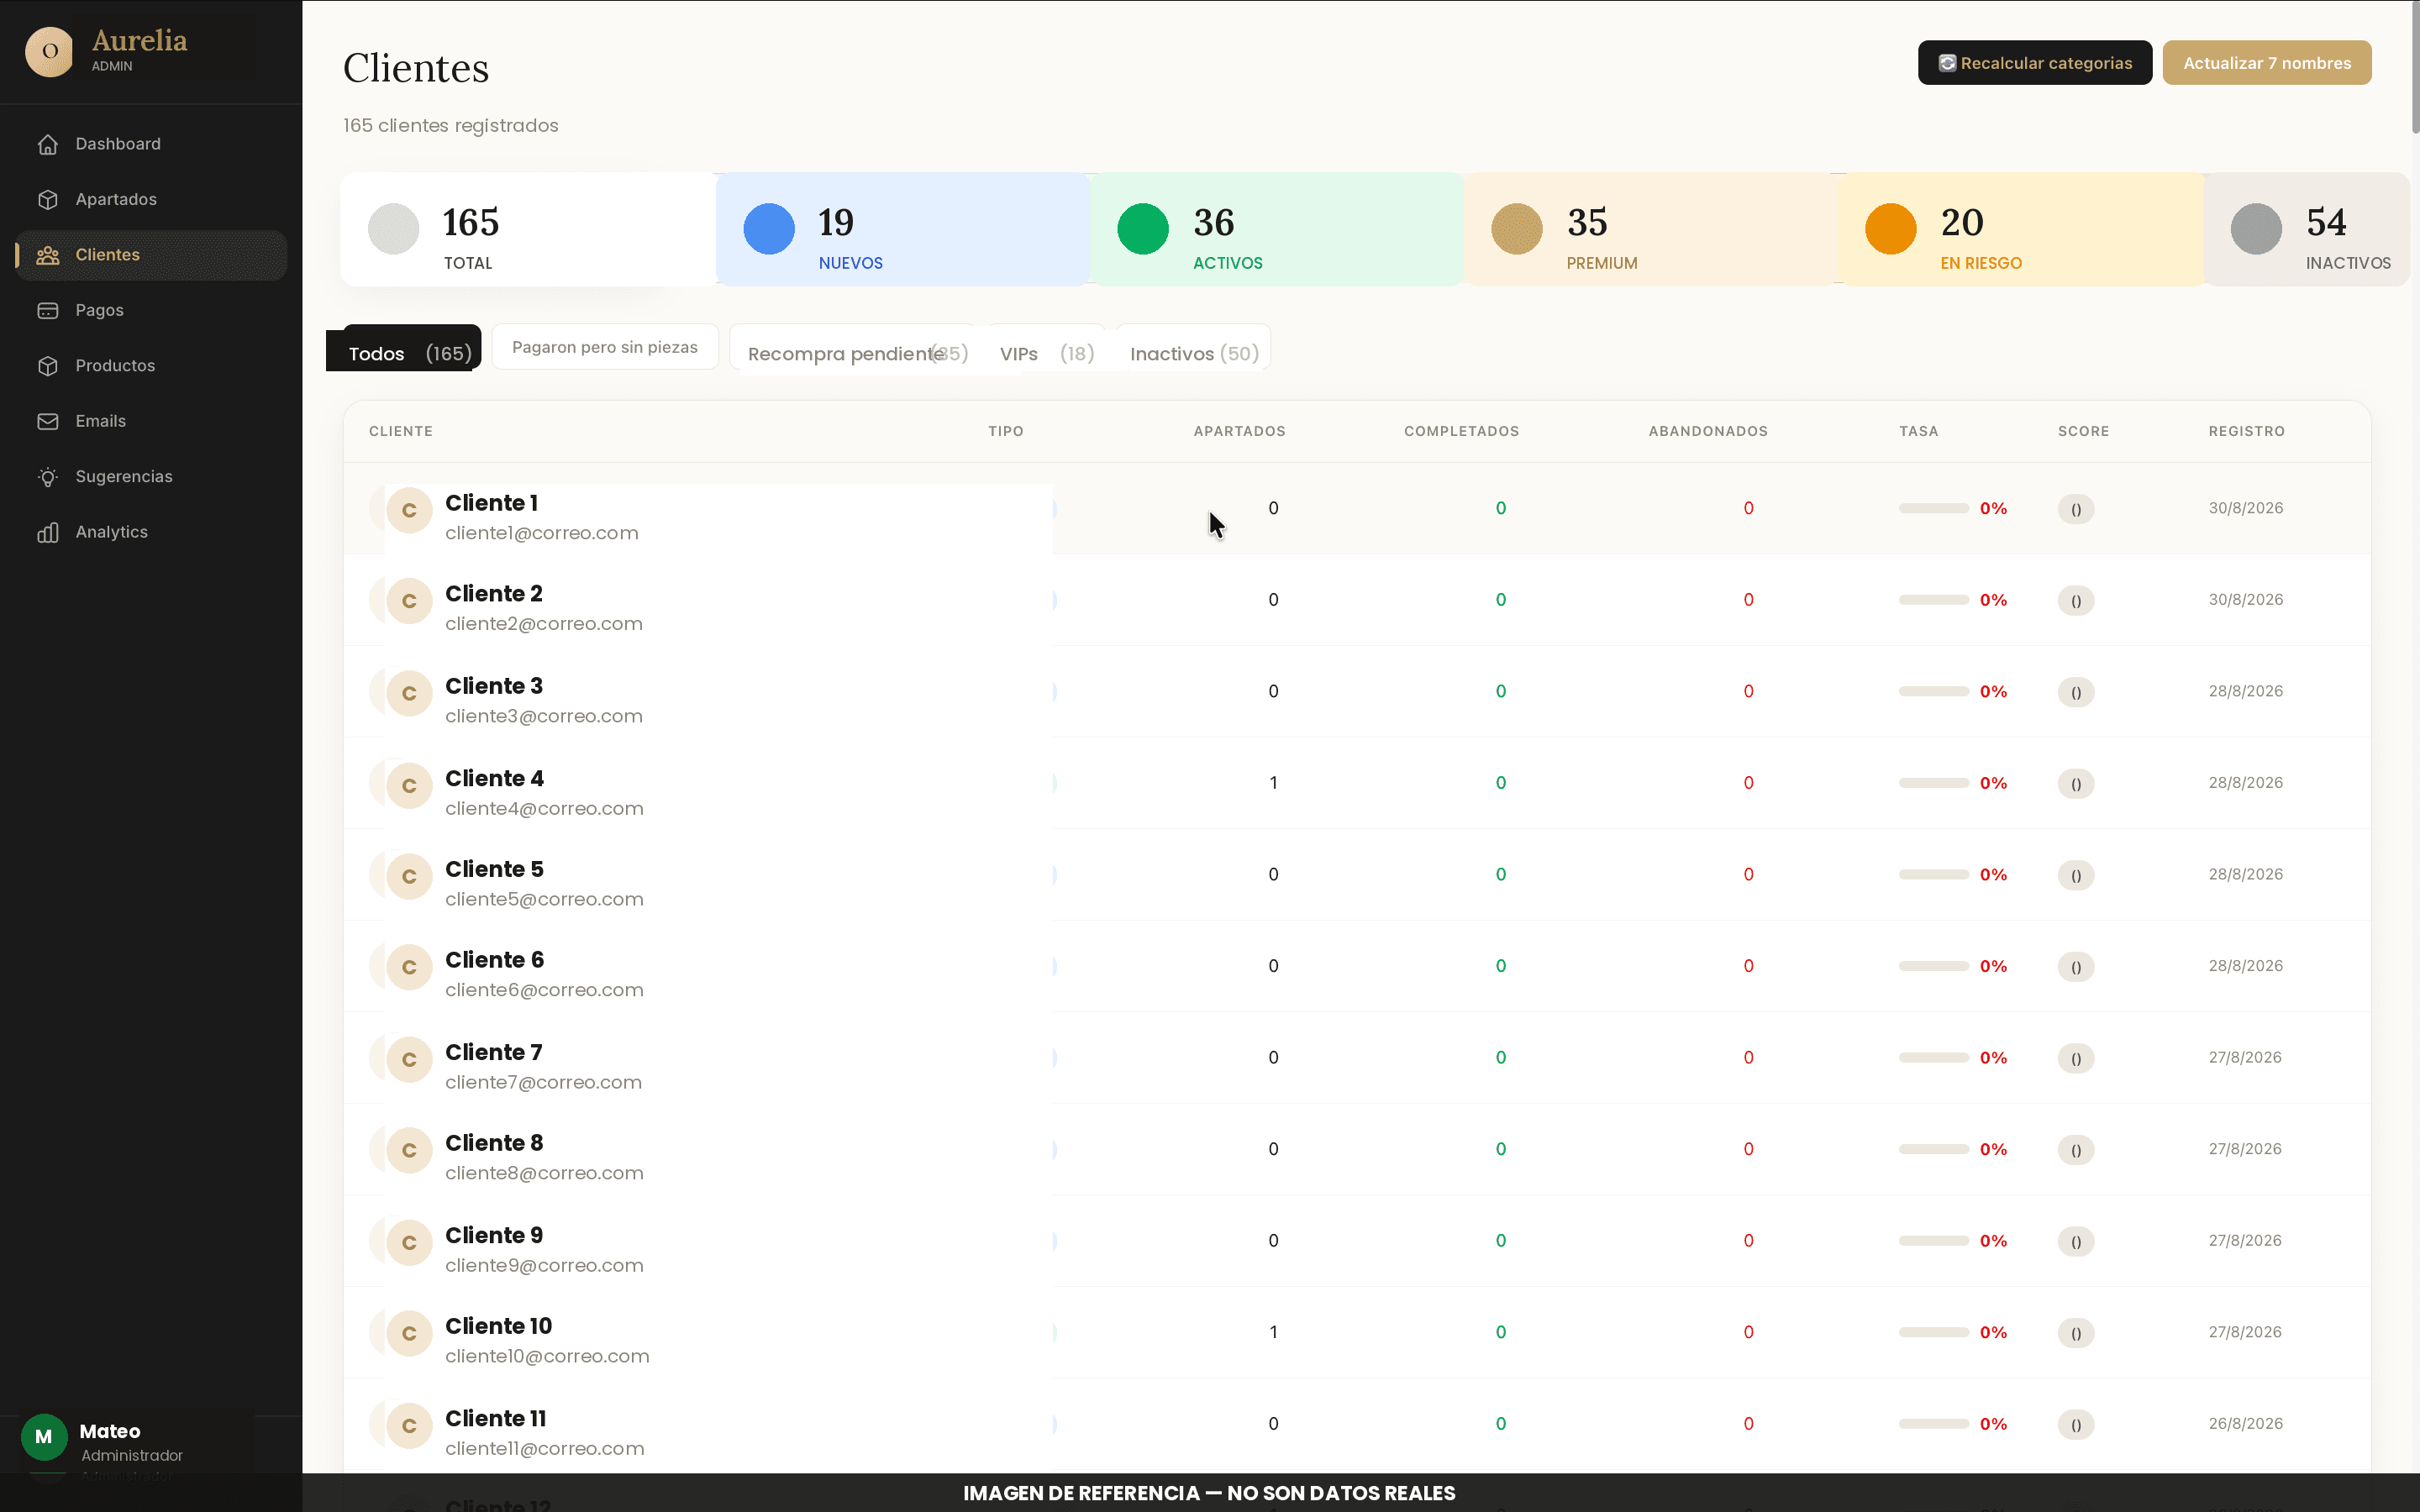This screenshot has height=1512, width=2420.
Task: Click registro date 26/8/2026
Action: pyautogui.click(x=2245, y=1424)
